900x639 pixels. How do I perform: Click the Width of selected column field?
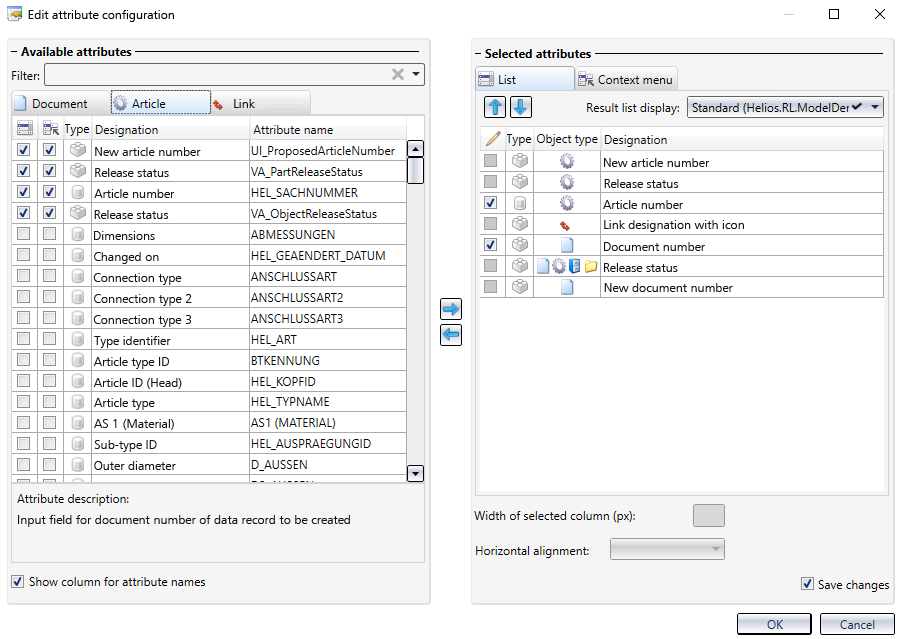(x=708, y=516)
